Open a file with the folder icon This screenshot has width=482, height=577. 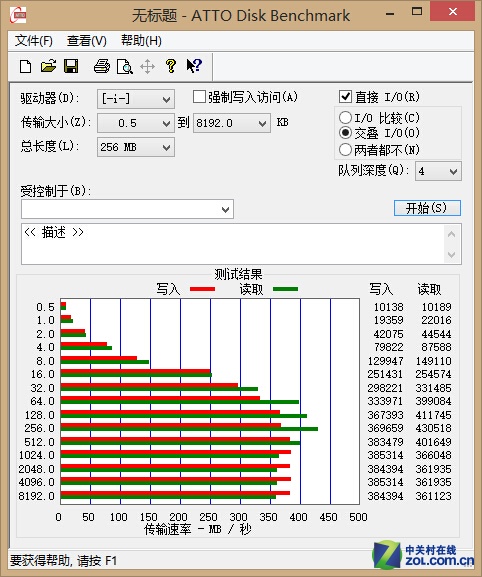(x=48, y=66)
